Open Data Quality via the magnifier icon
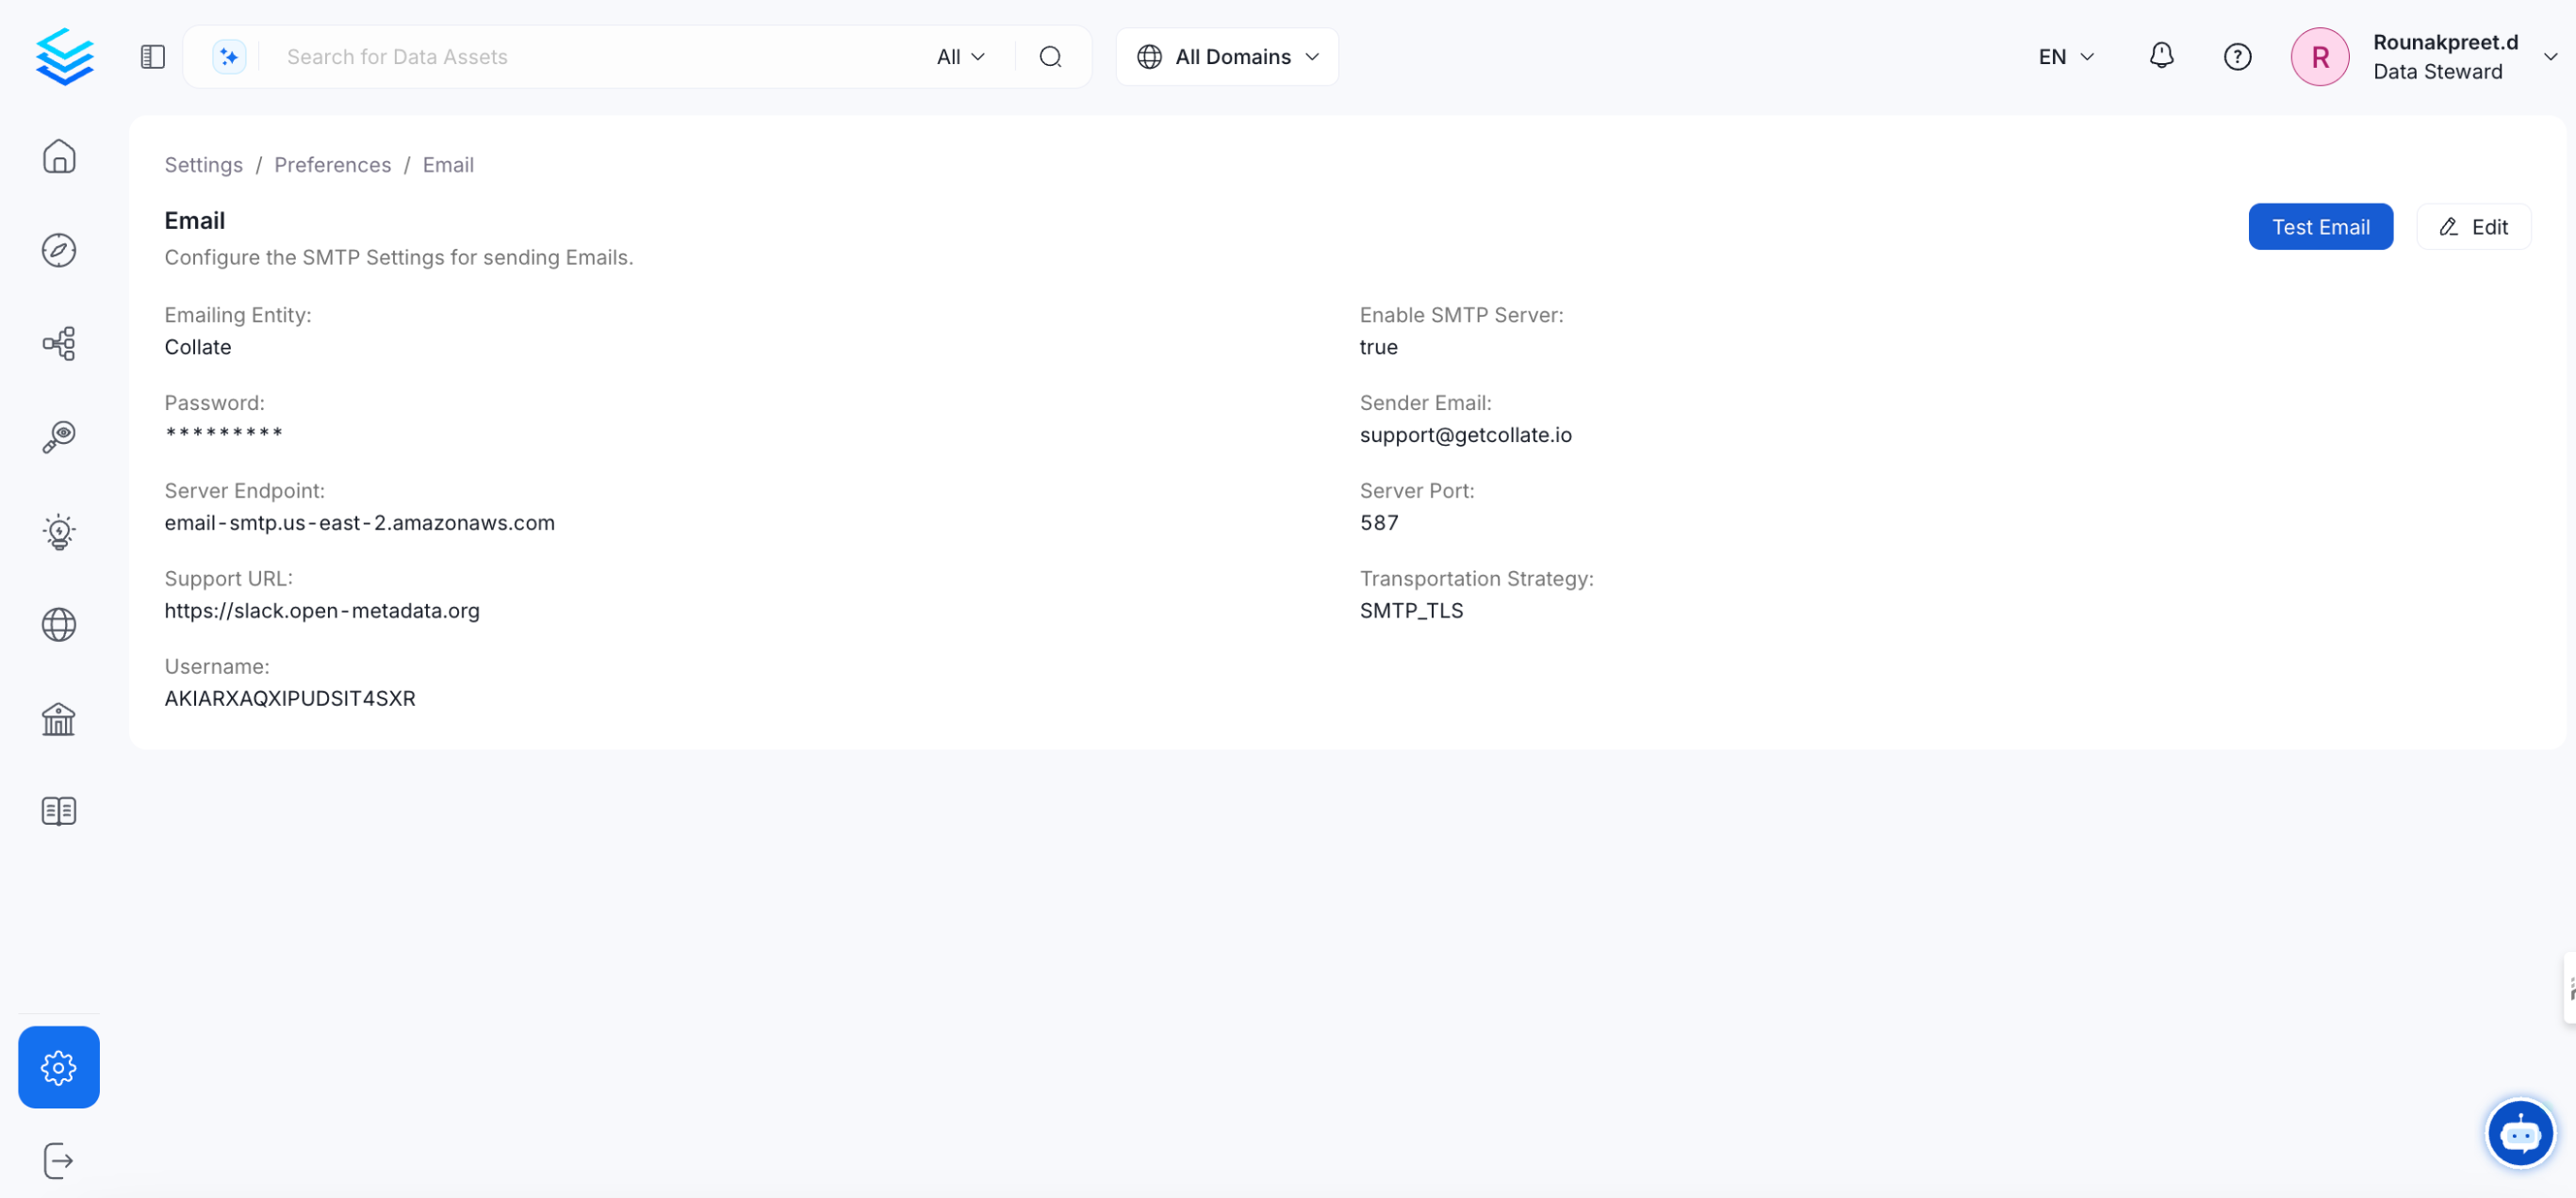 (x=59, y=436)
